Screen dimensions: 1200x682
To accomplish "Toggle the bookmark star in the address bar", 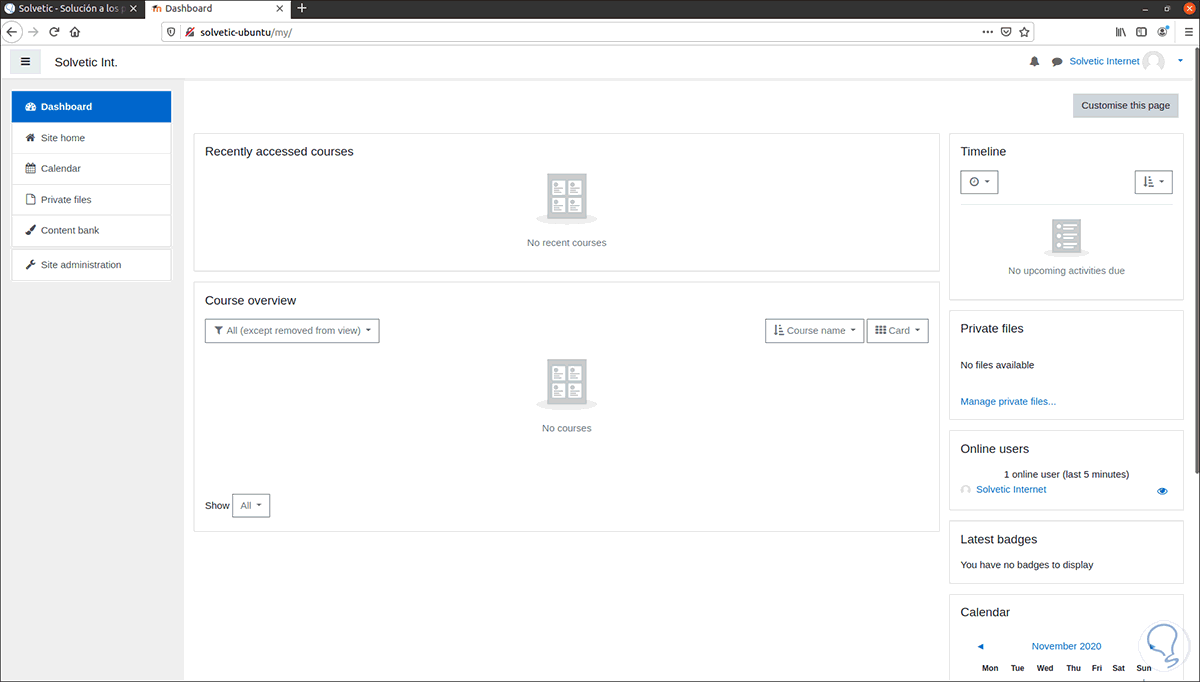I will pos(1024,31).
